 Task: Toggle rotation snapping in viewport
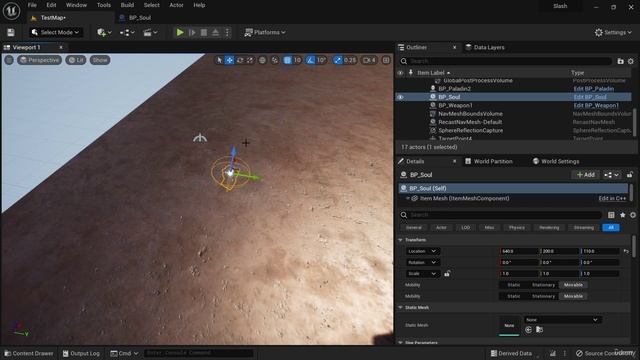click(x=311, y=60)
